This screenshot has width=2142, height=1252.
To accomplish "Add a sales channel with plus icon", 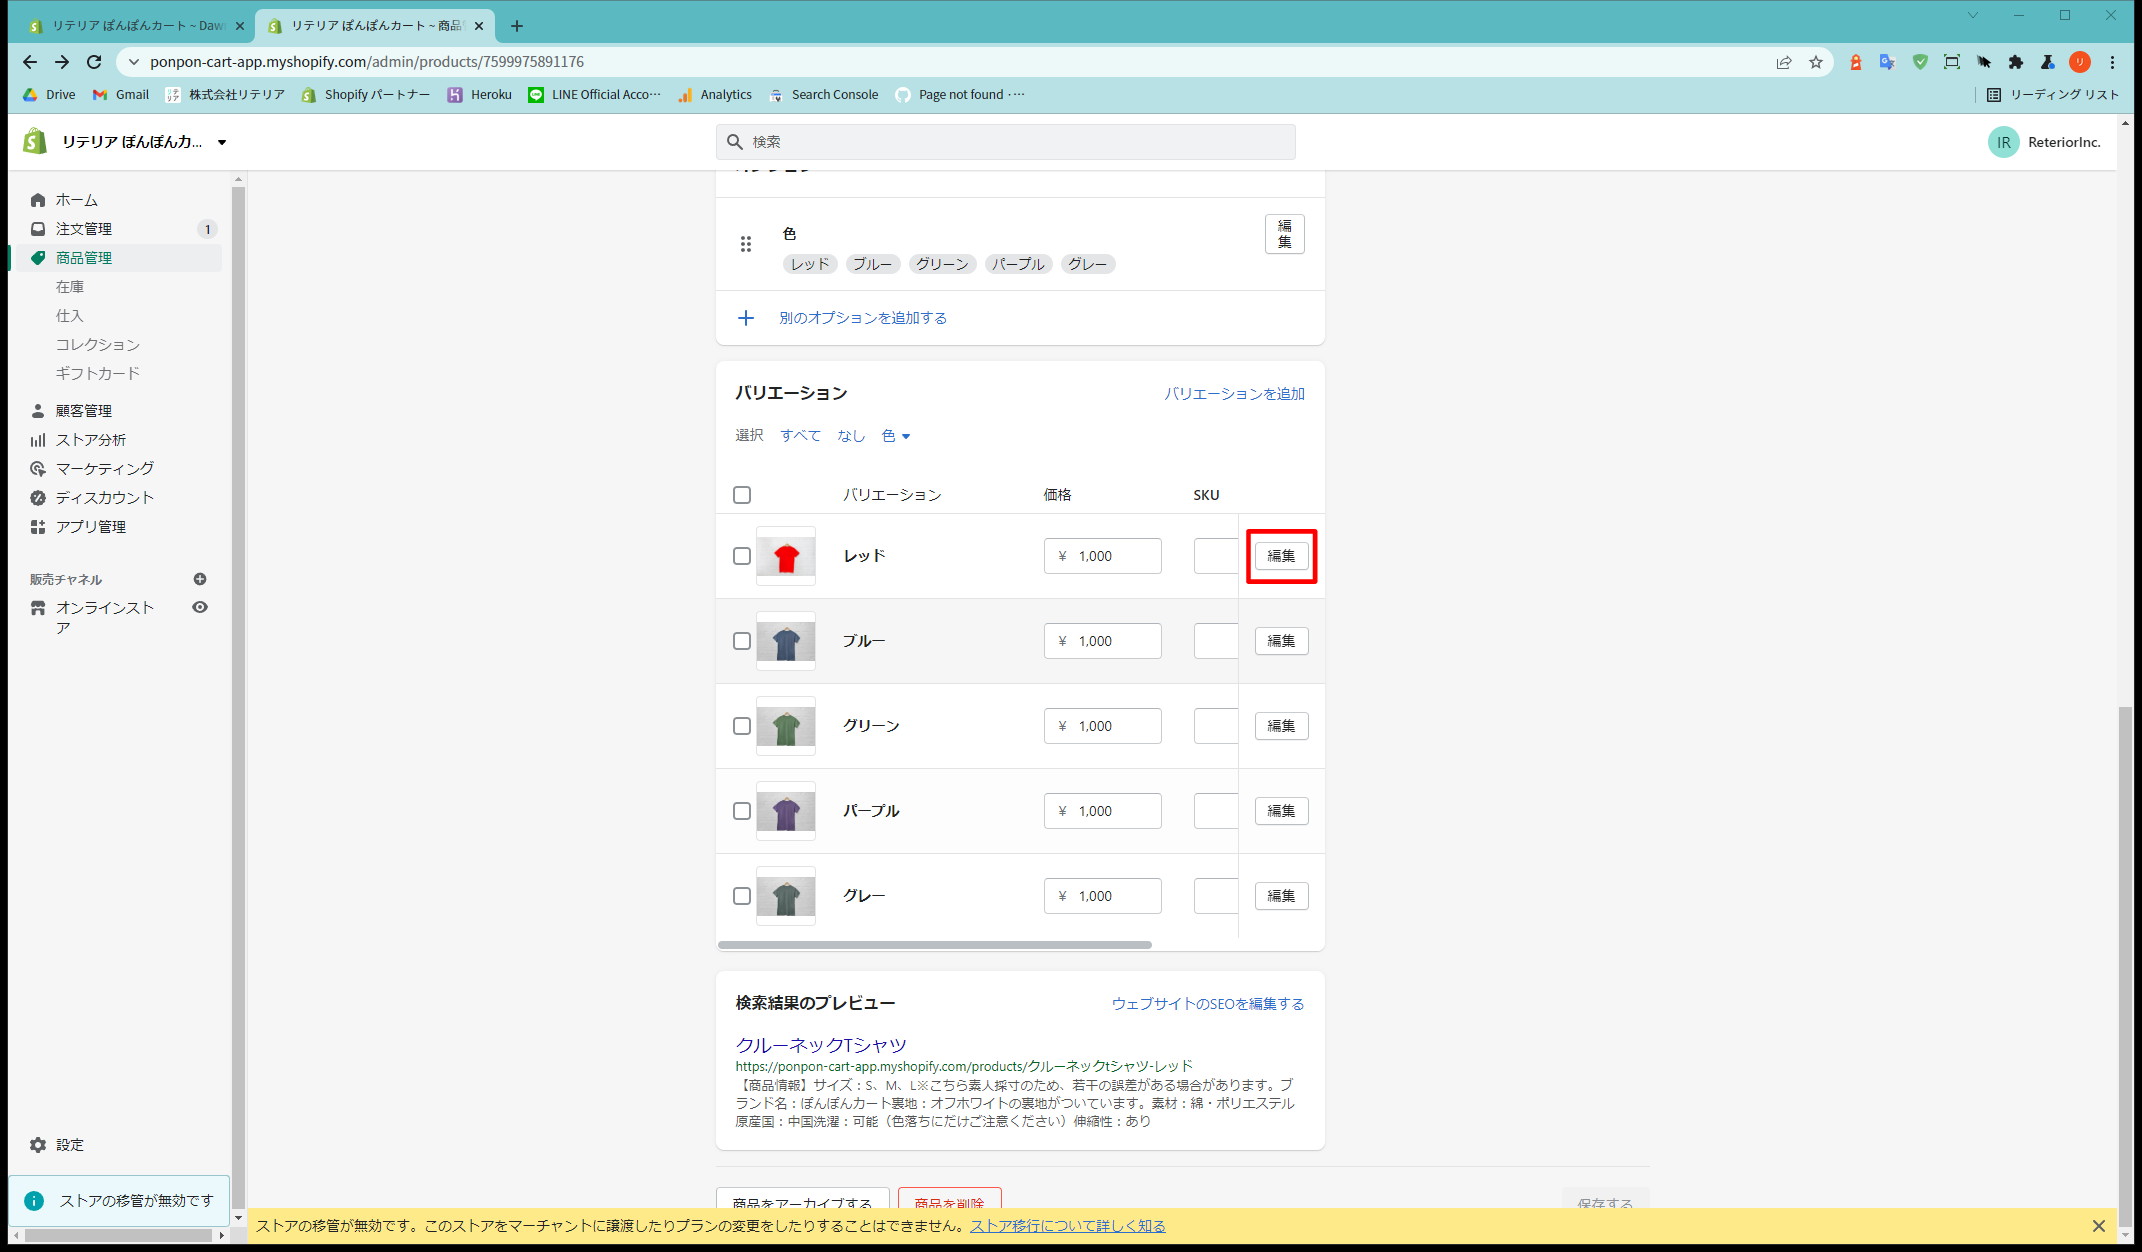I will (x=200, y=579).
